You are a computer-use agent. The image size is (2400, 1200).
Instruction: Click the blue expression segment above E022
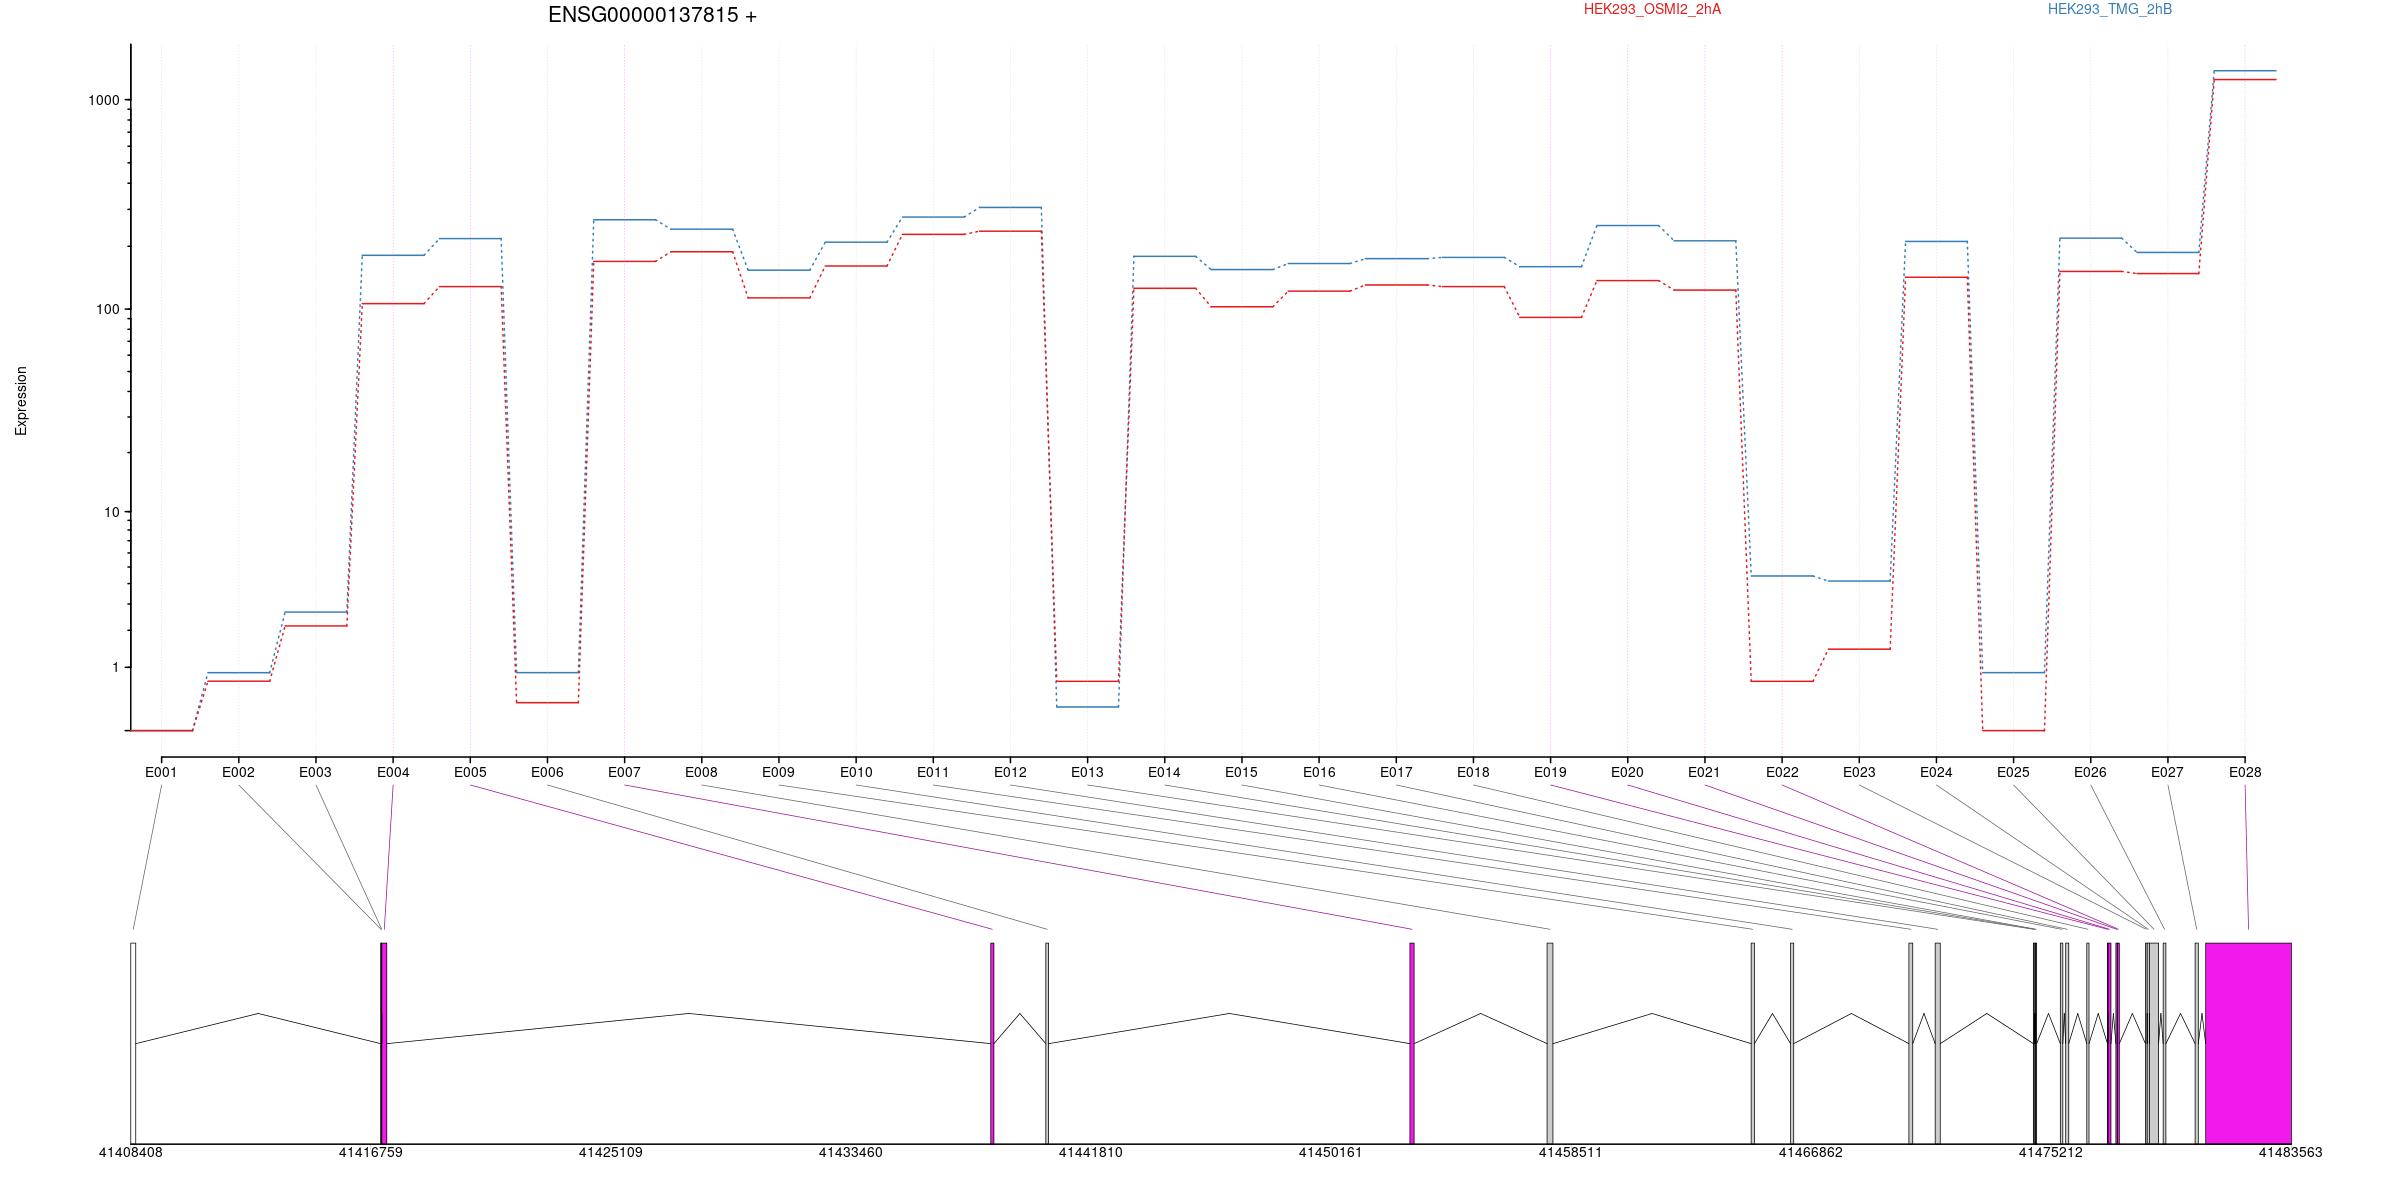pos(1782,576)
